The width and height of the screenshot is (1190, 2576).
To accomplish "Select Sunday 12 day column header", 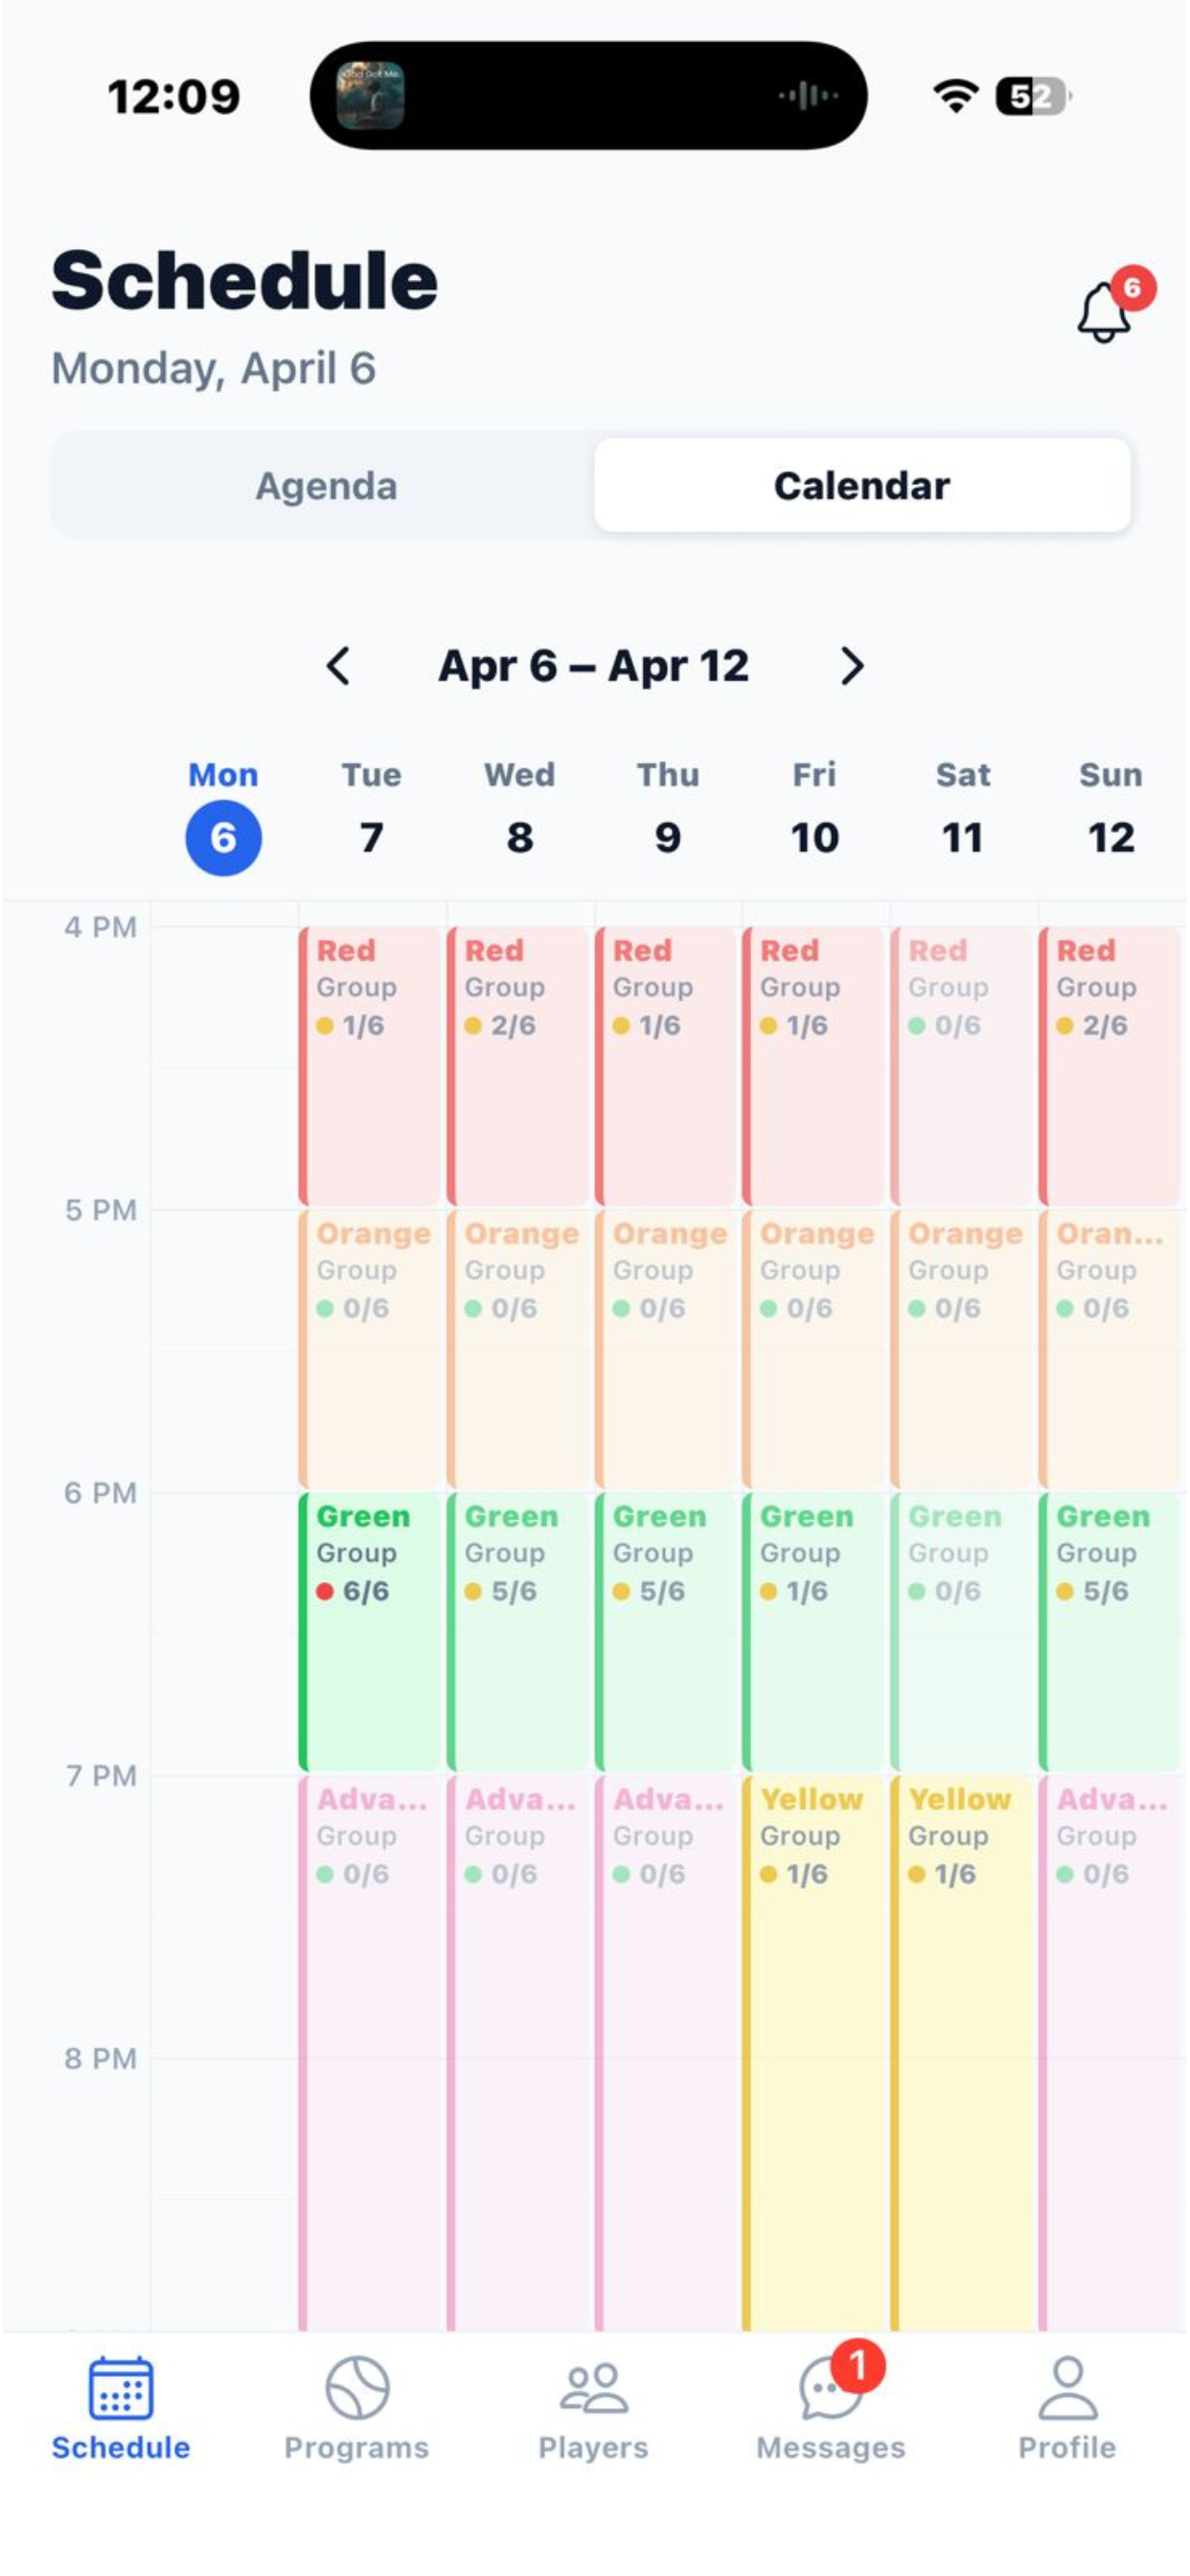I will (x=1111, y=808).
